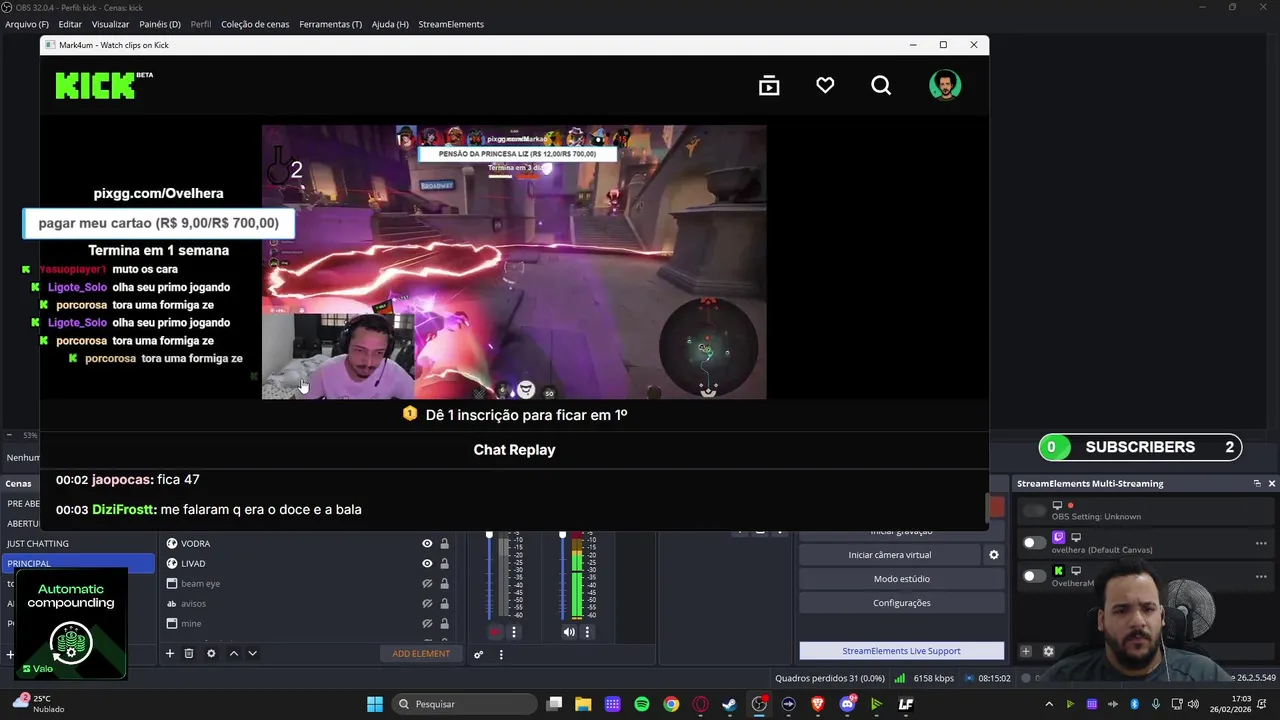This screenshot has width=1280, height=720.
Task: Select the VODRA source row
Action: (x=308, y=544)
